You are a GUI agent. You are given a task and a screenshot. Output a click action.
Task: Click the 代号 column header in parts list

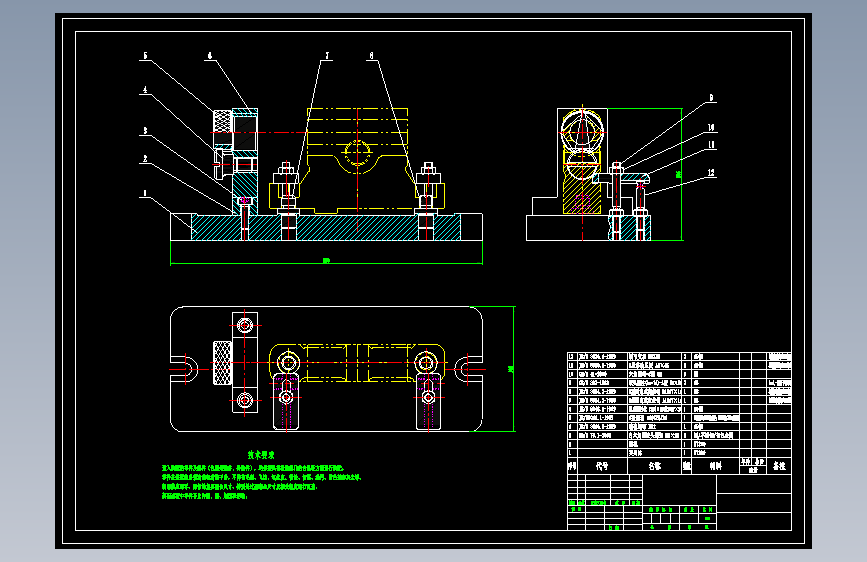pos(602,466)
